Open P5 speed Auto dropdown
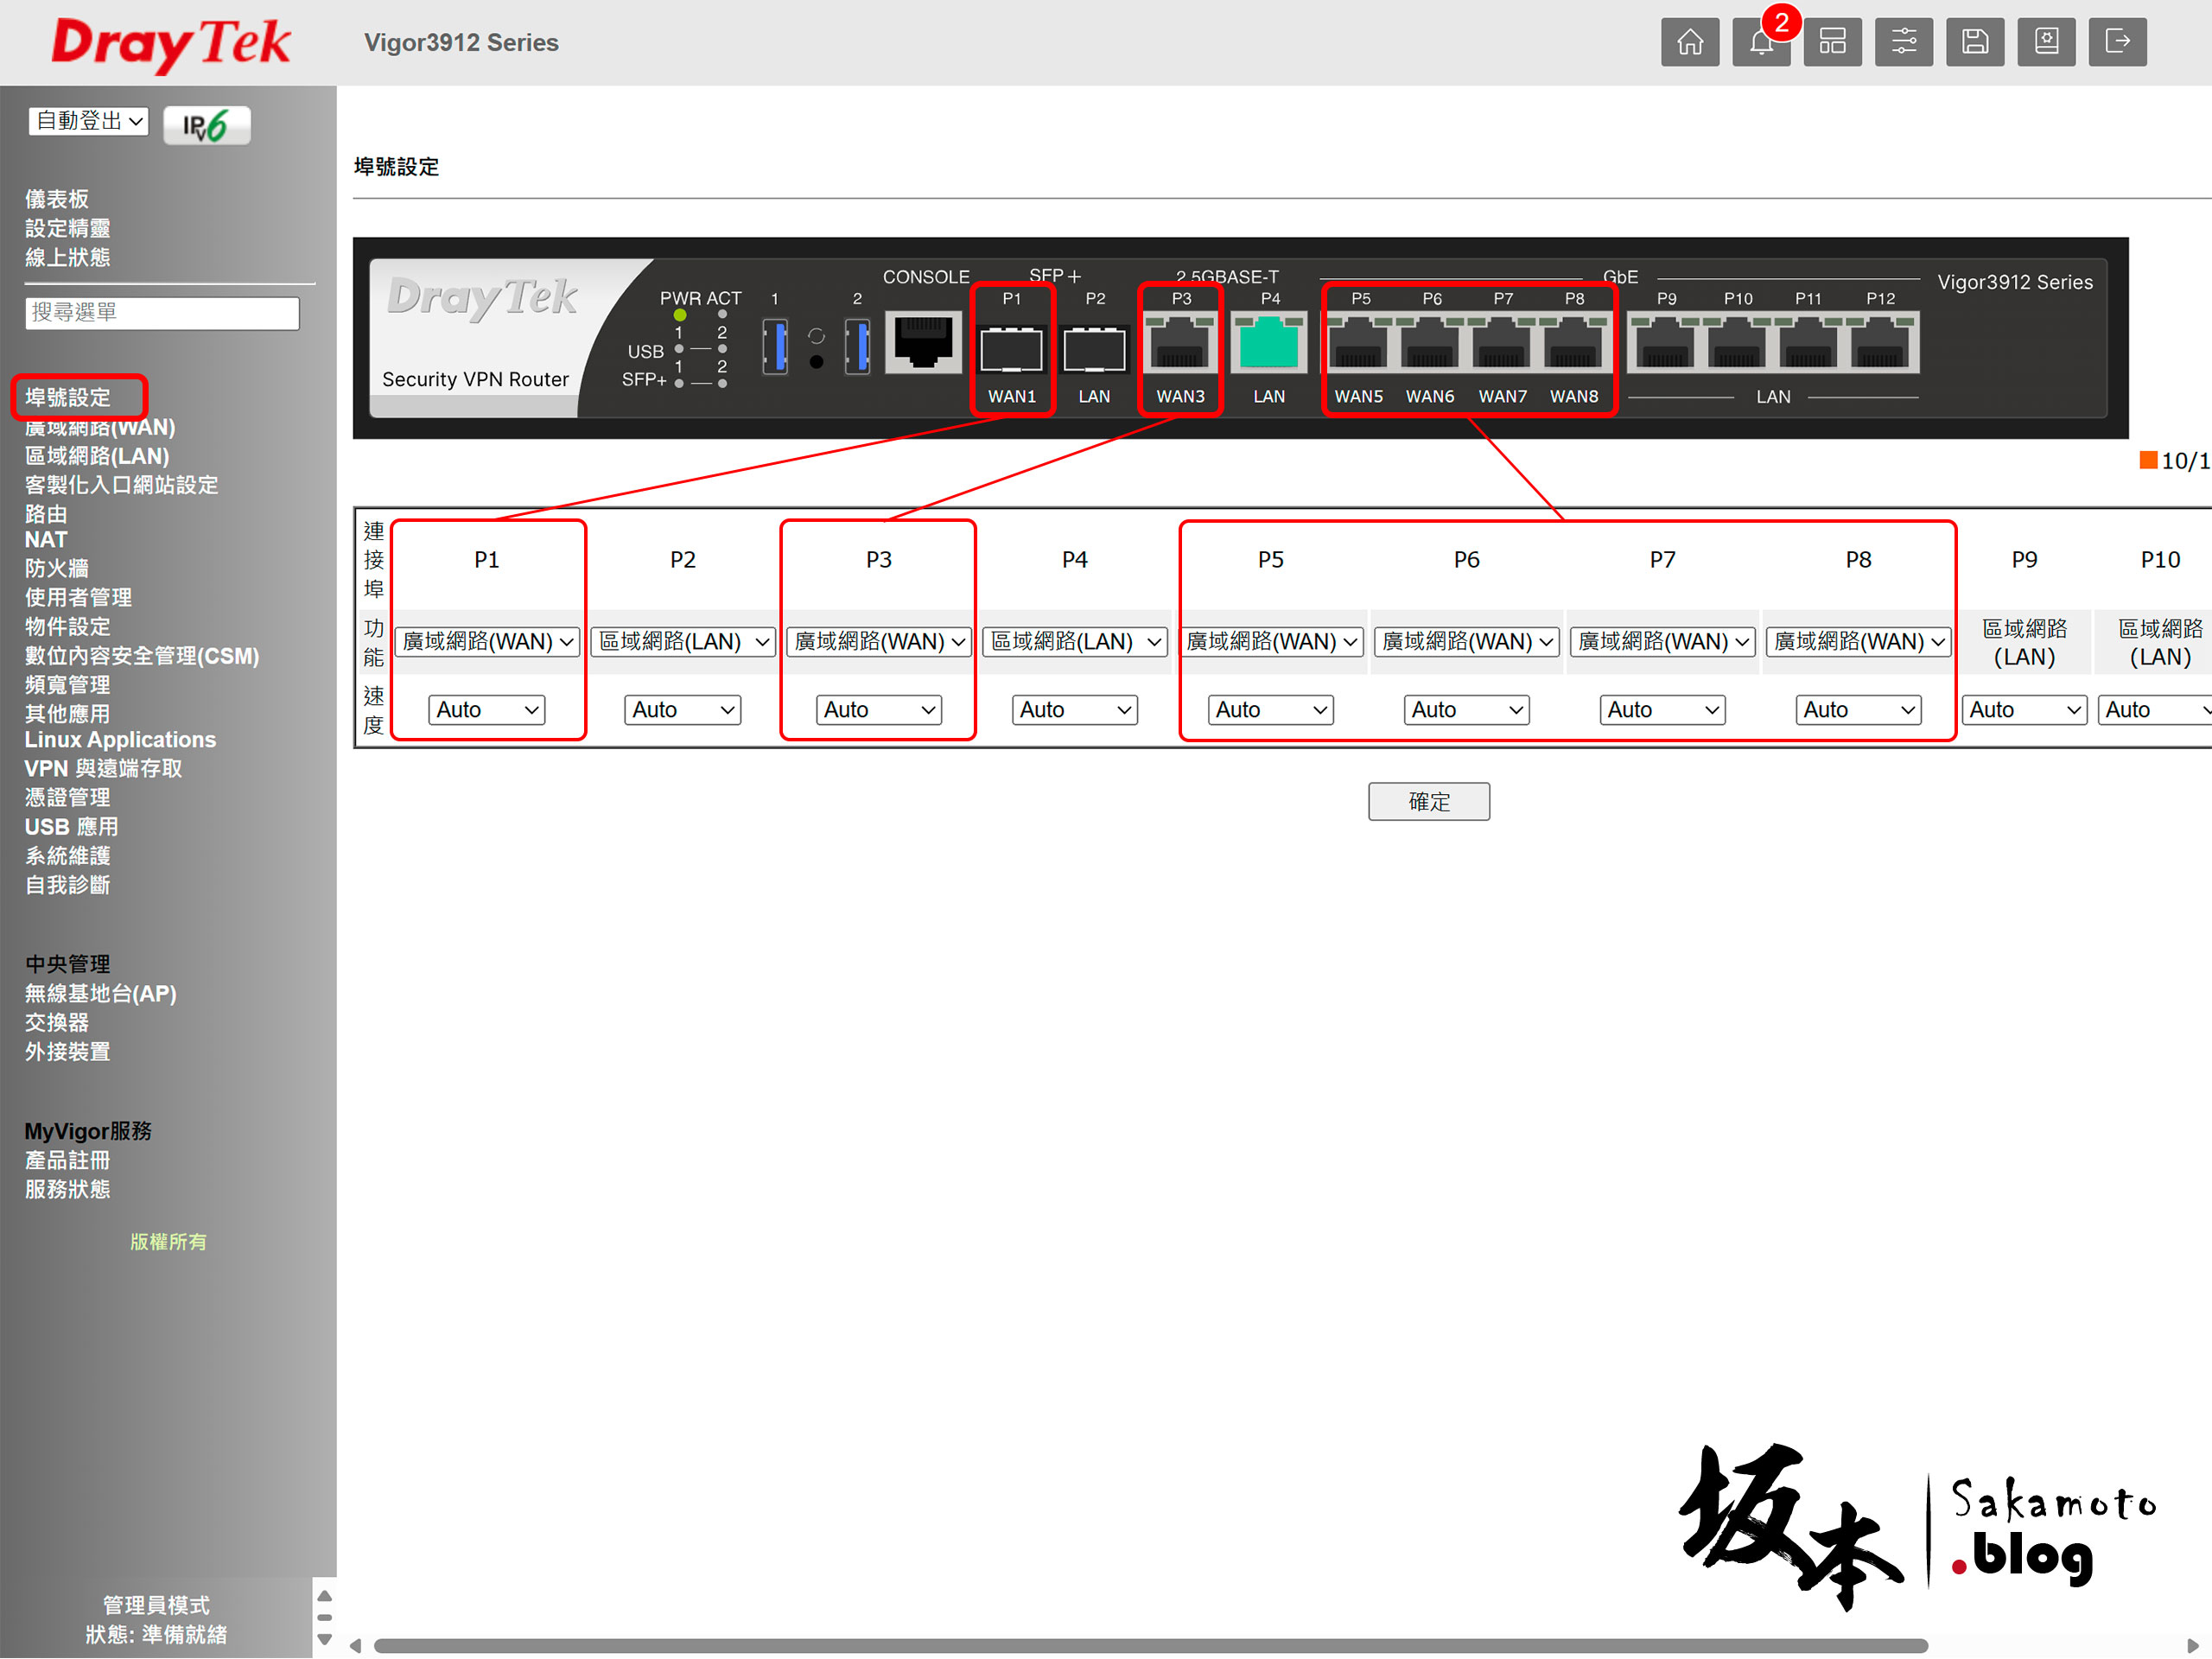2212x1659 pixels. (1271, 710)
